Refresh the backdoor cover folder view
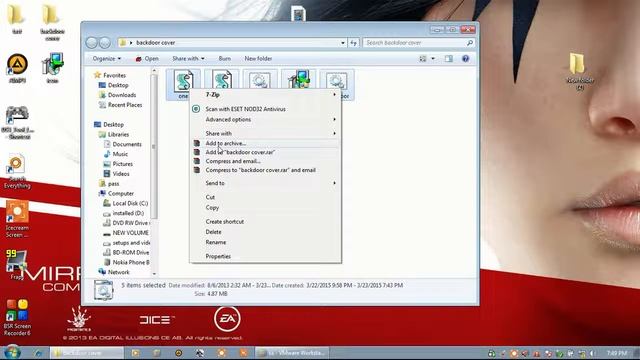 coord(353,42)
